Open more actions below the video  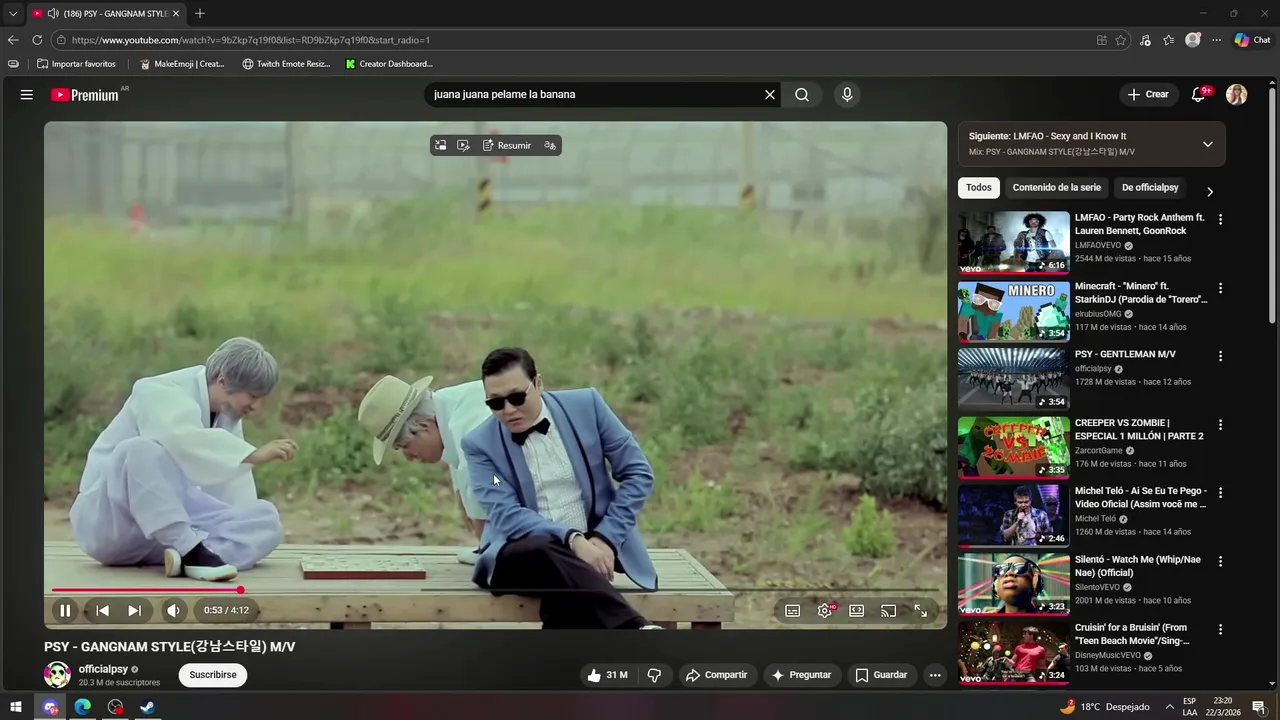[x=935, y=675]
